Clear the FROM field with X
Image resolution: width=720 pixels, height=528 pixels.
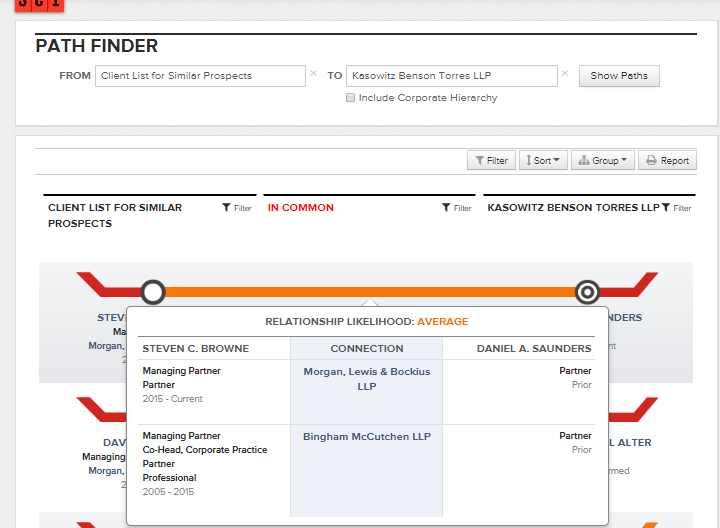(x=313, y=73)
